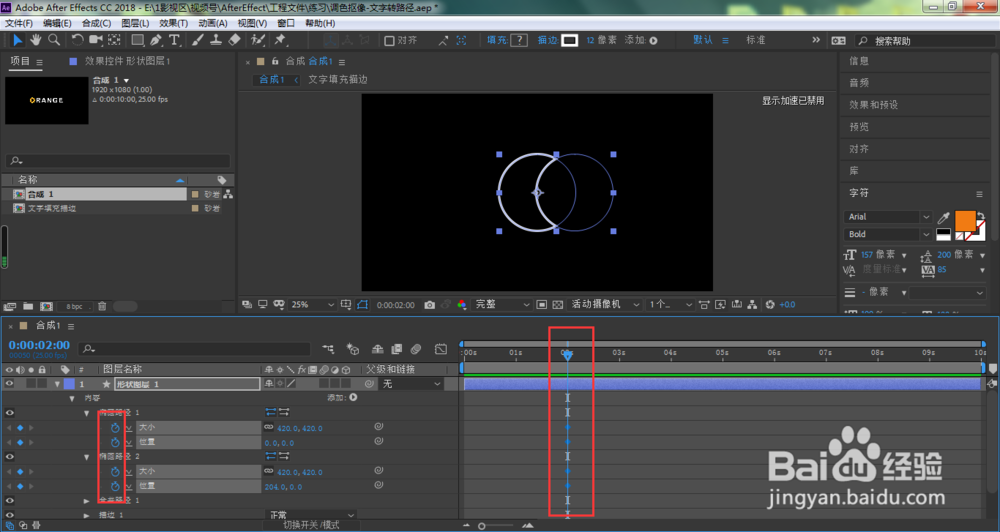Open the 效果和预设 panel
Viewport: 1000px width, 532px height.
click(x=873, y=105)
